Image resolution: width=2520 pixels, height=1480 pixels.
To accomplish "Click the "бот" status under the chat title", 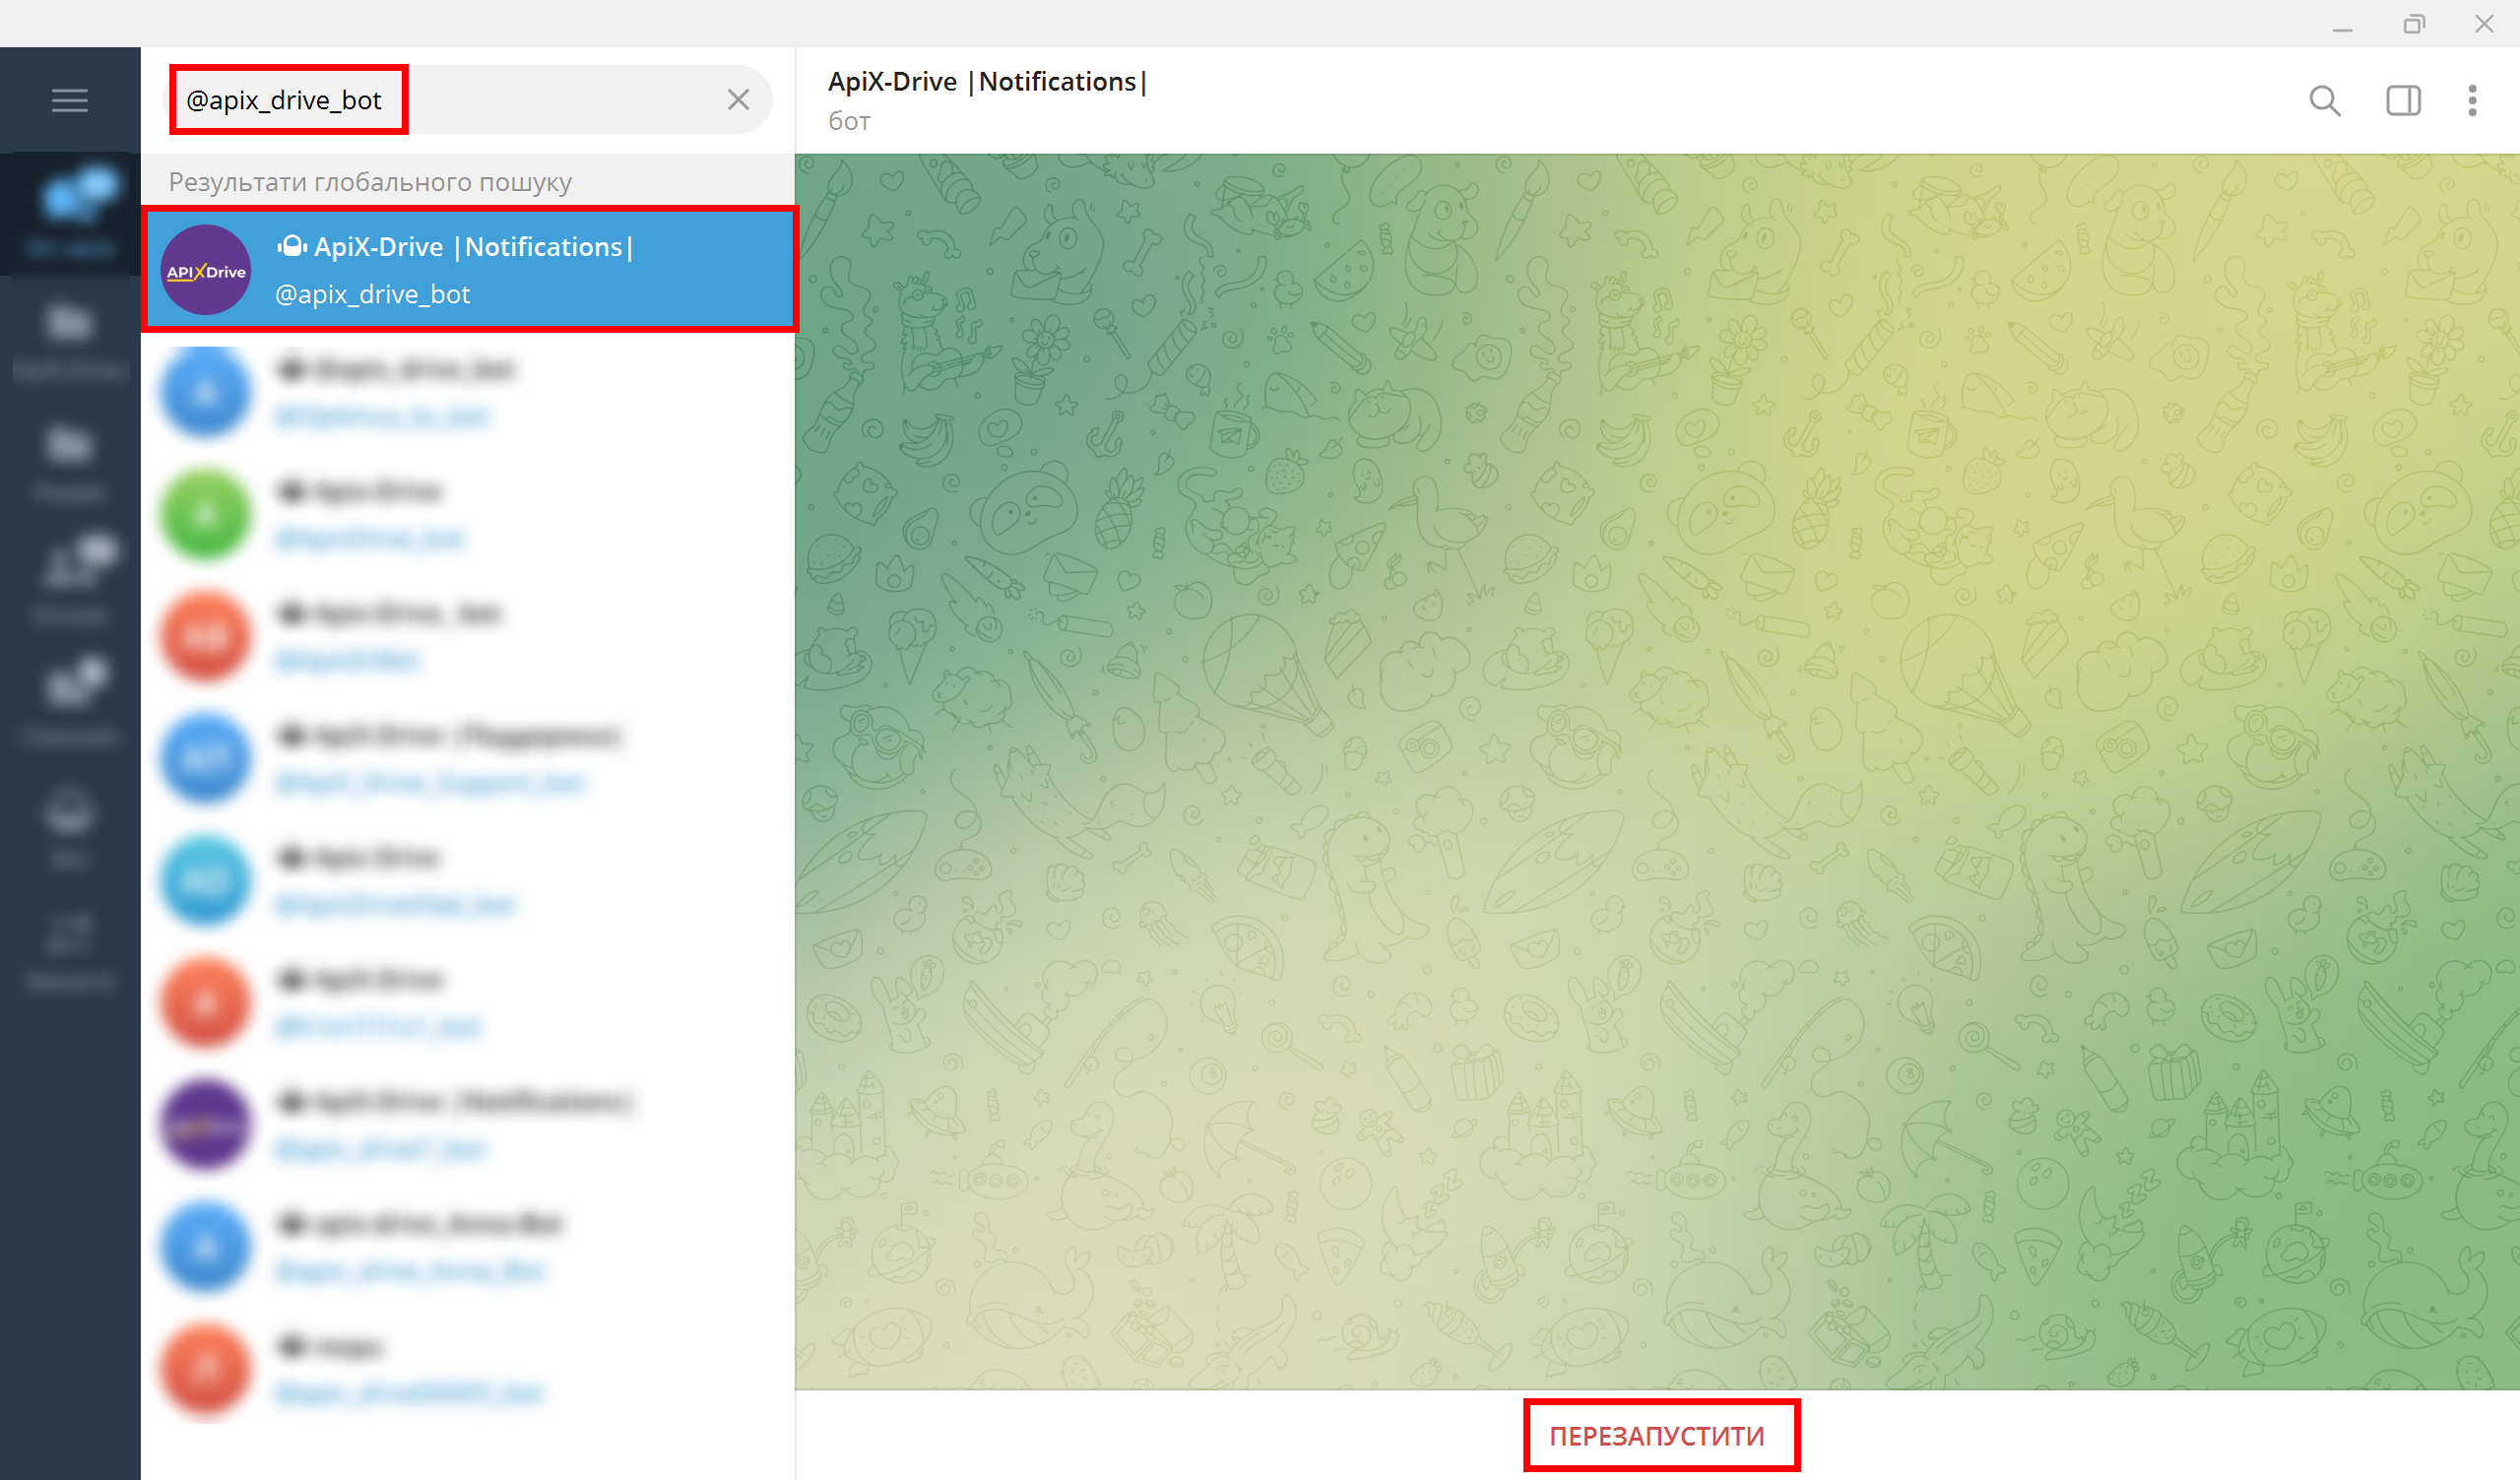I will tap(849, 122).
